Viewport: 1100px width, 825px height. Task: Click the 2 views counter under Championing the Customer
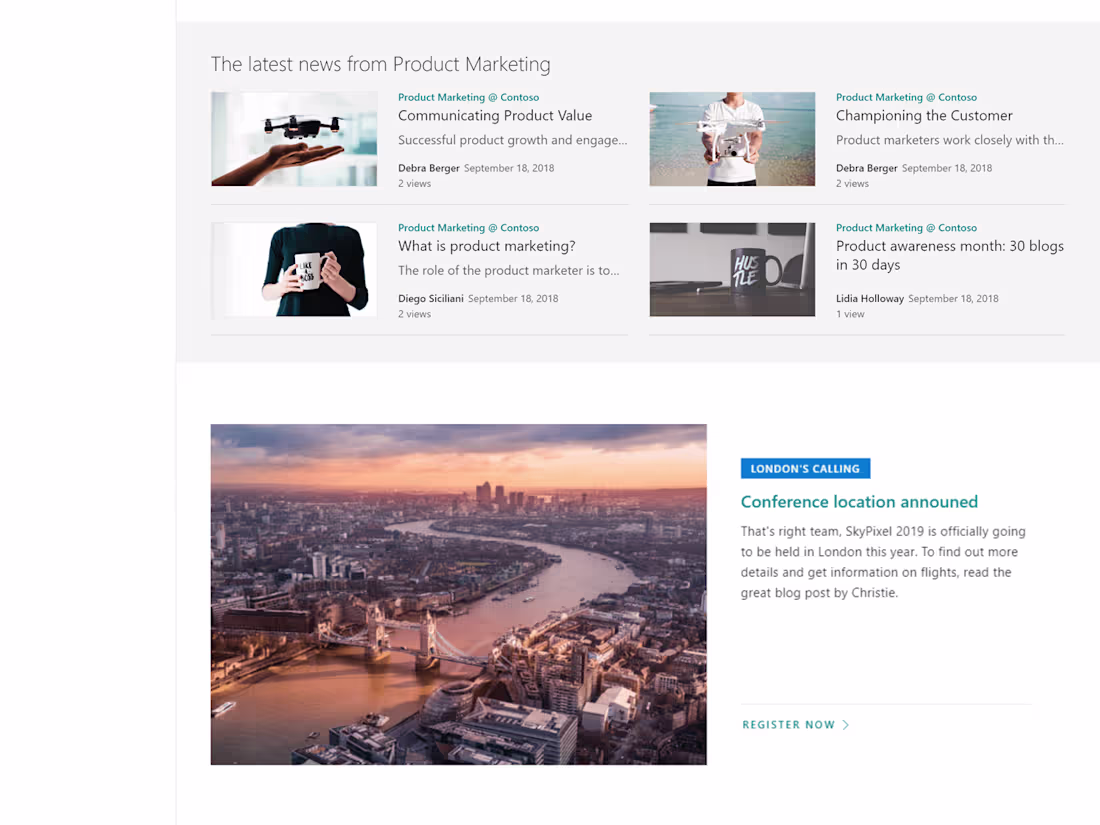pyautogui.click(x=851, y=183)
